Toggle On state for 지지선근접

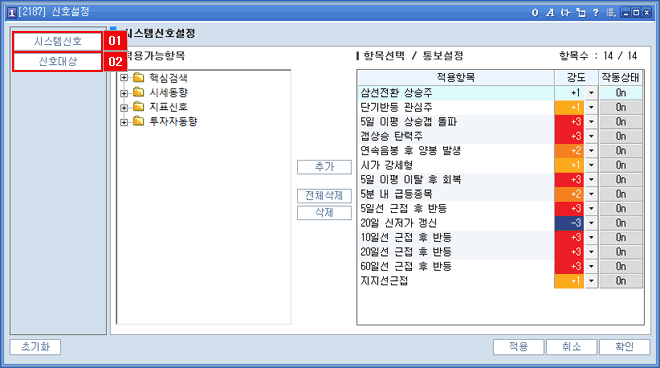click(x=621, y=281)
